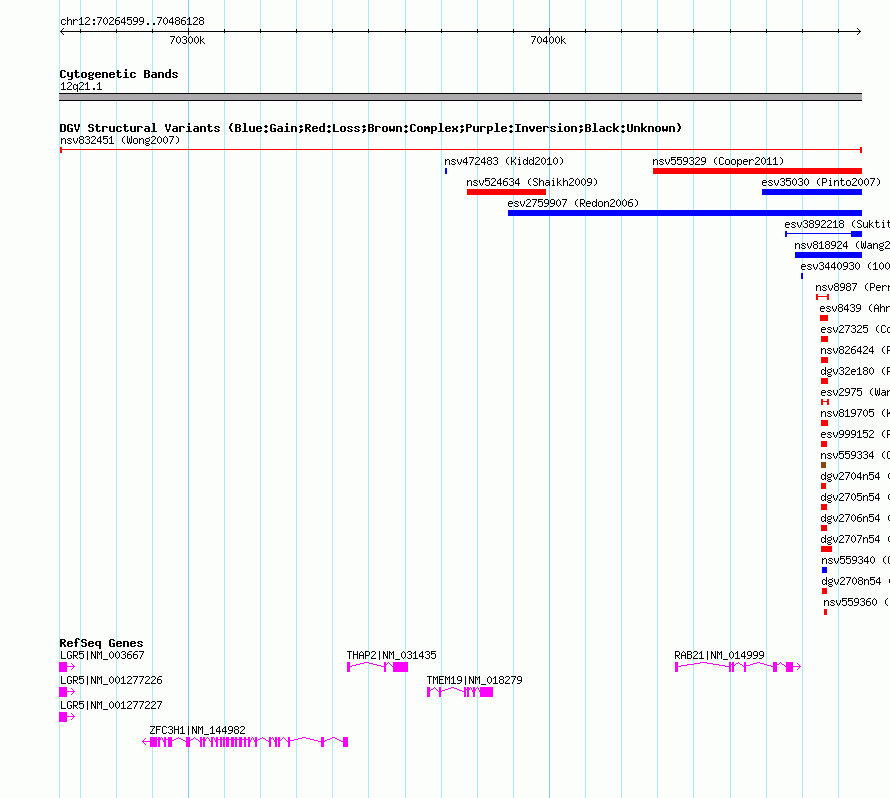Screen dimensions: 890x798
Task: Click the left arrow end of the ruler
Action: pos(62,32)
